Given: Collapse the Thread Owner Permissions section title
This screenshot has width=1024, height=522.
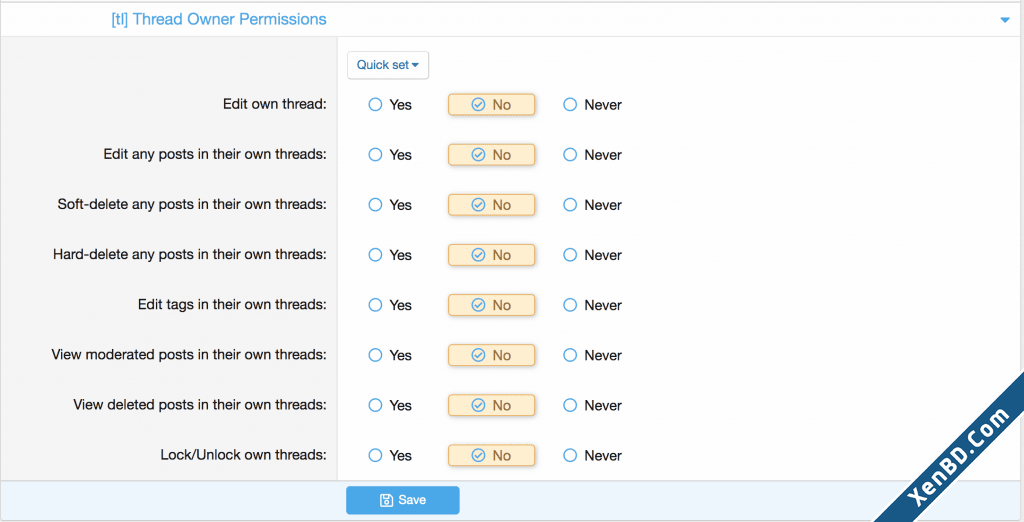Looking at the screenshot, I should coord(219,20).
